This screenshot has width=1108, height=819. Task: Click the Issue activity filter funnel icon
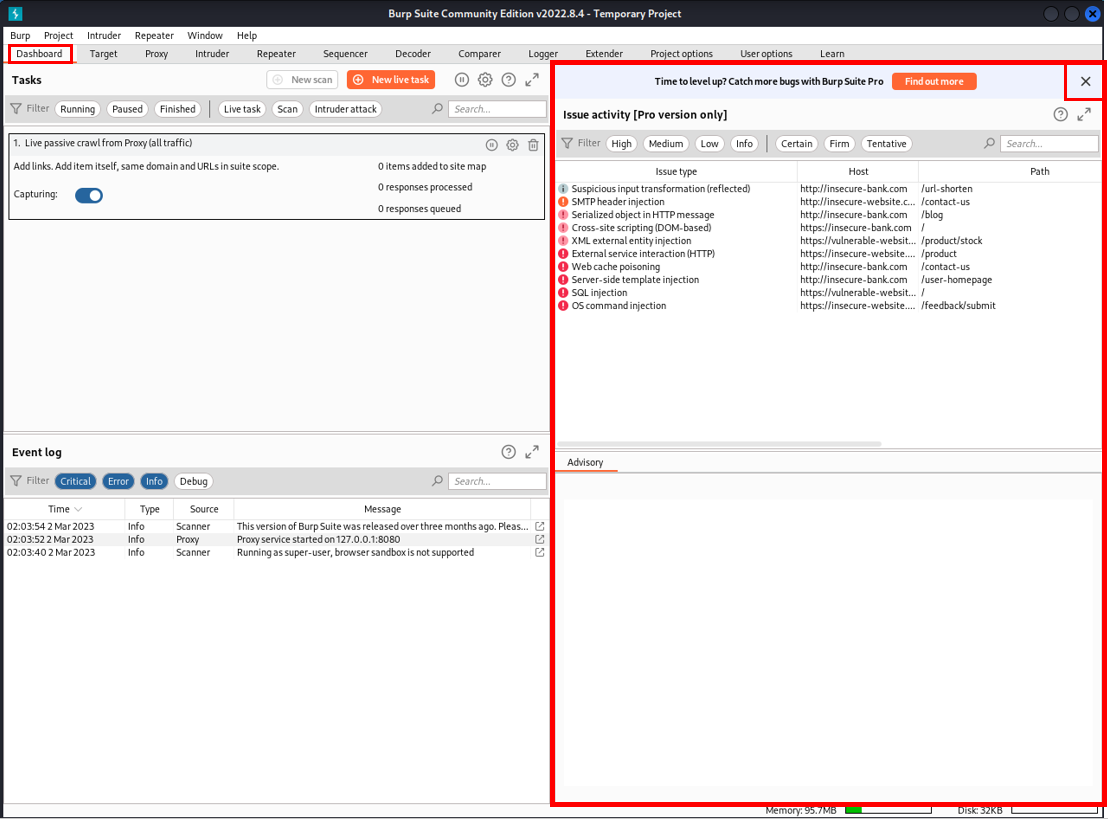pyautogui.click(x=567, y=143)
